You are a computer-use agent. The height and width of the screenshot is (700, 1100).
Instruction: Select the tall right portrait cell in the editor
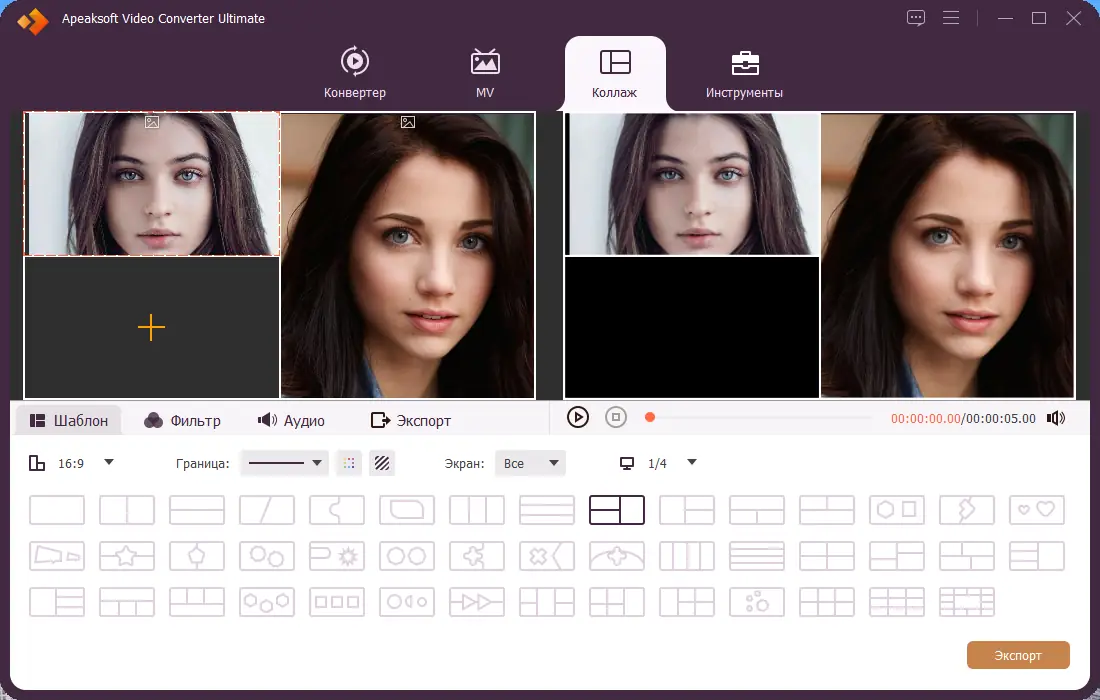point(408,255)
